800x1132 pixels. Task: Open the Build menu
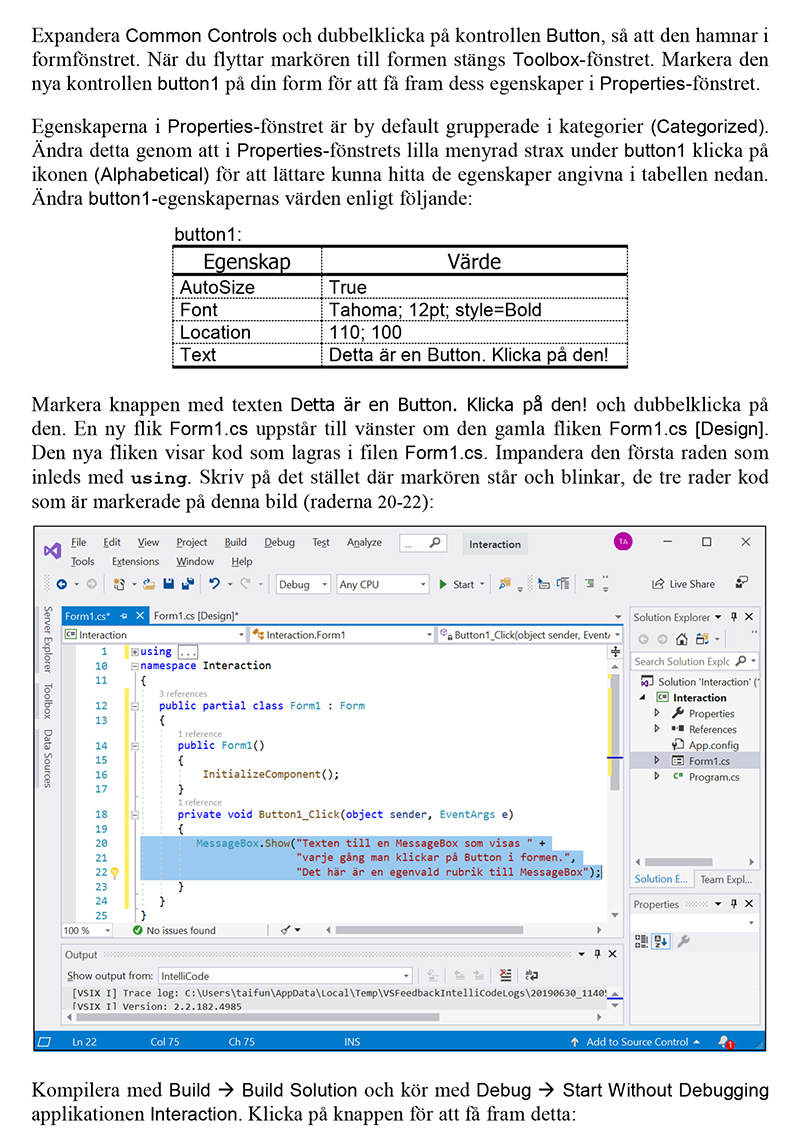235,542
